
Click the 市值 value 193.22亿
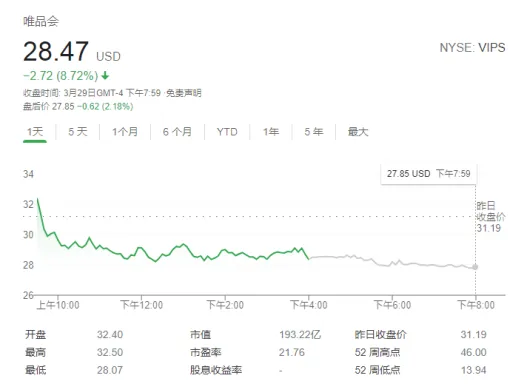tap(300, 334)
